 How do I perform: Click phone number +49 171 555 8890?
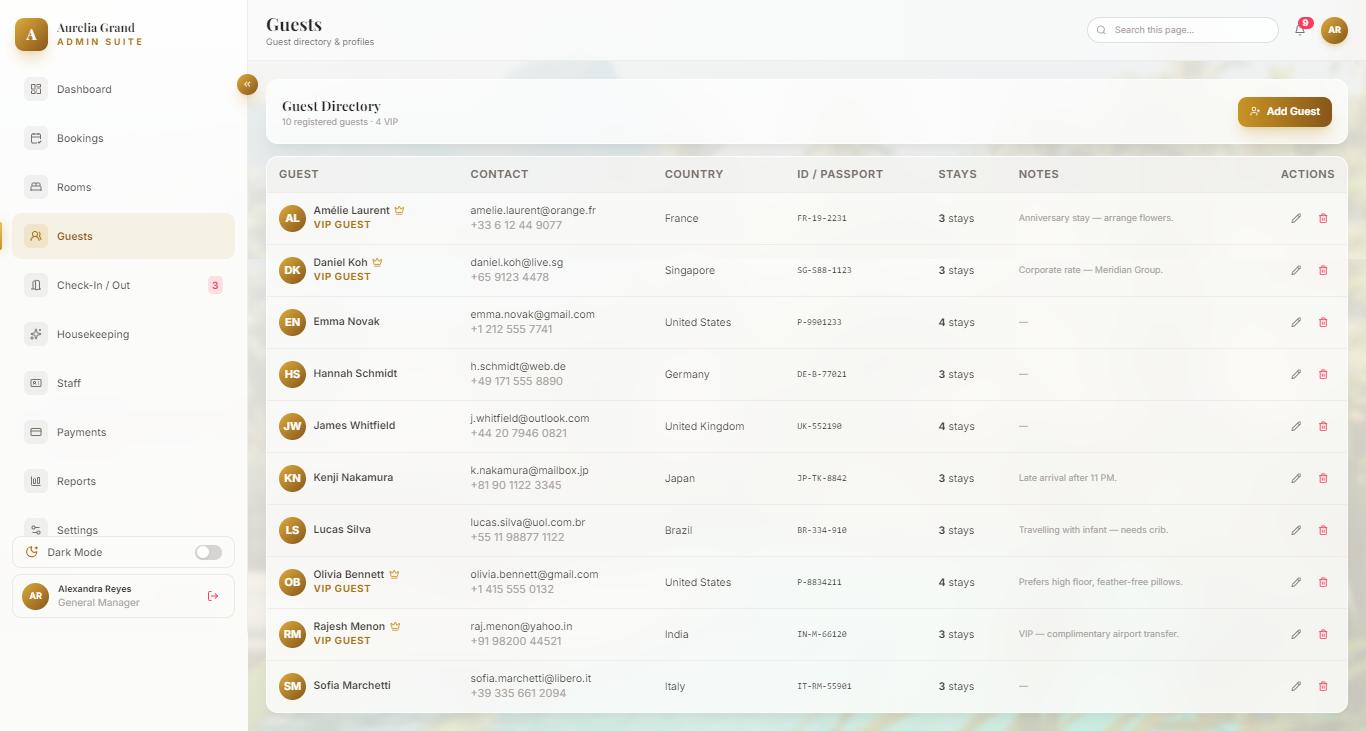point(517,381)
